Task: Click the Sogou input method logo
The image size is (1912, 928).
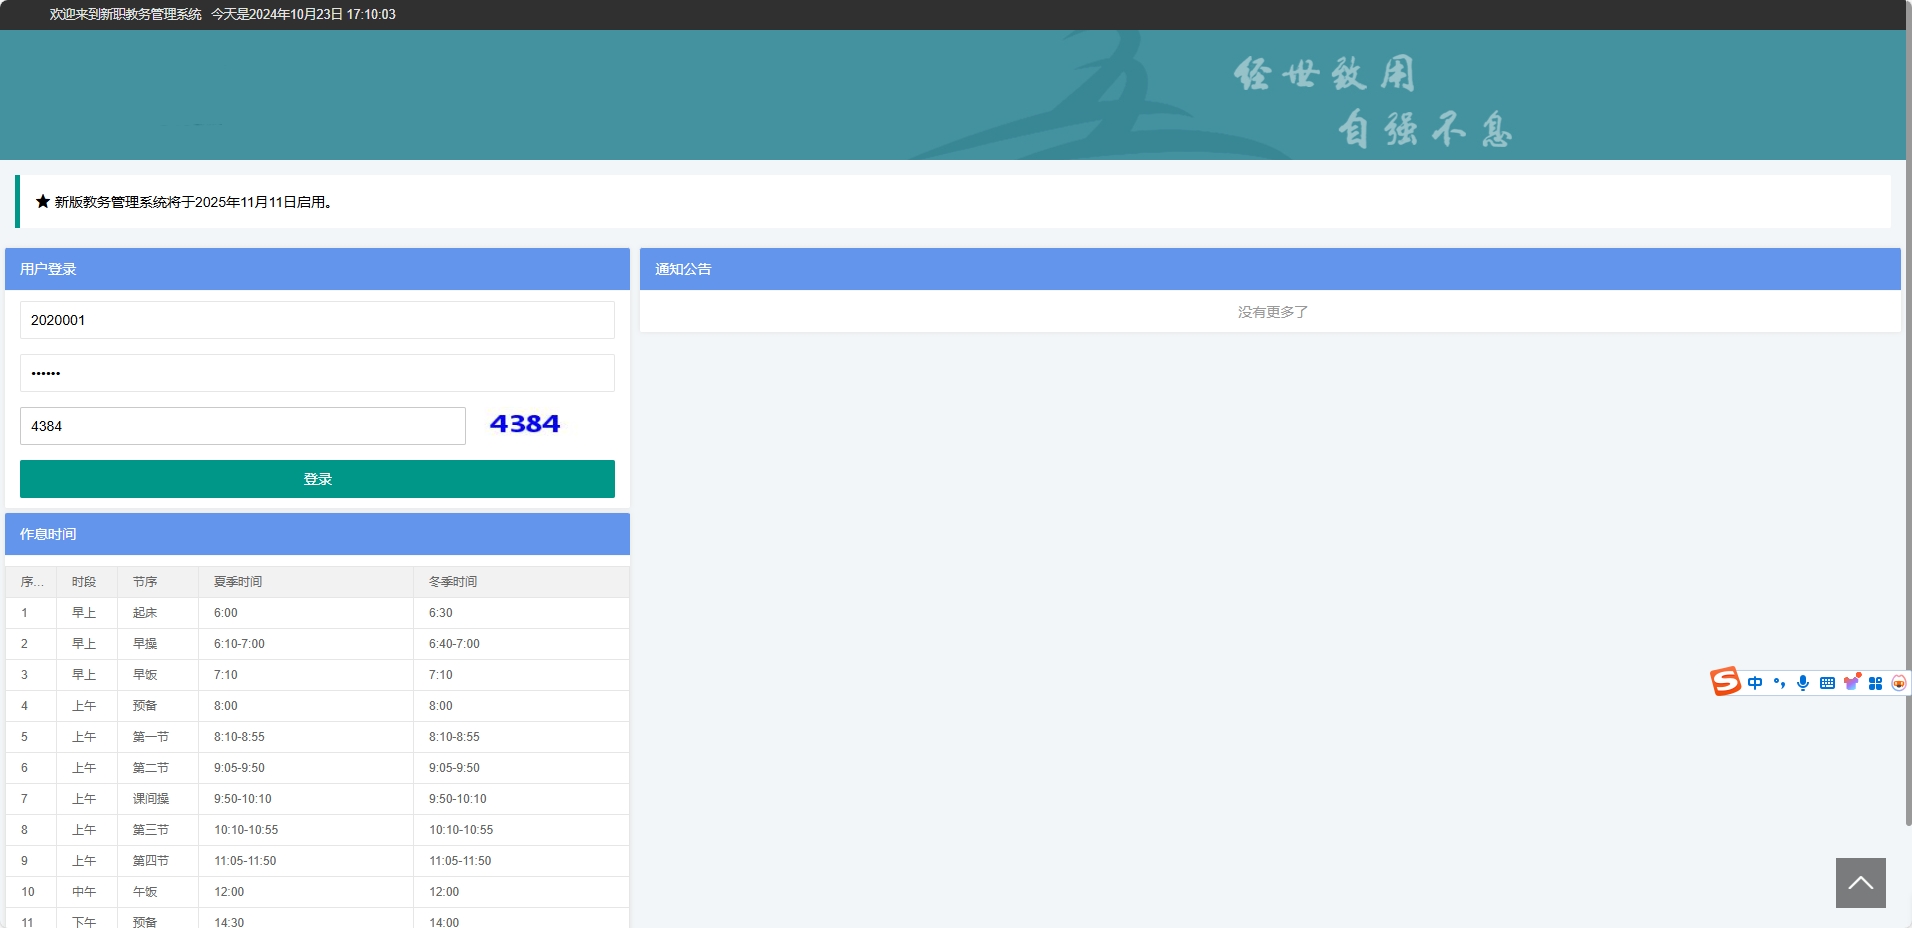Action: pos(1725,682)
